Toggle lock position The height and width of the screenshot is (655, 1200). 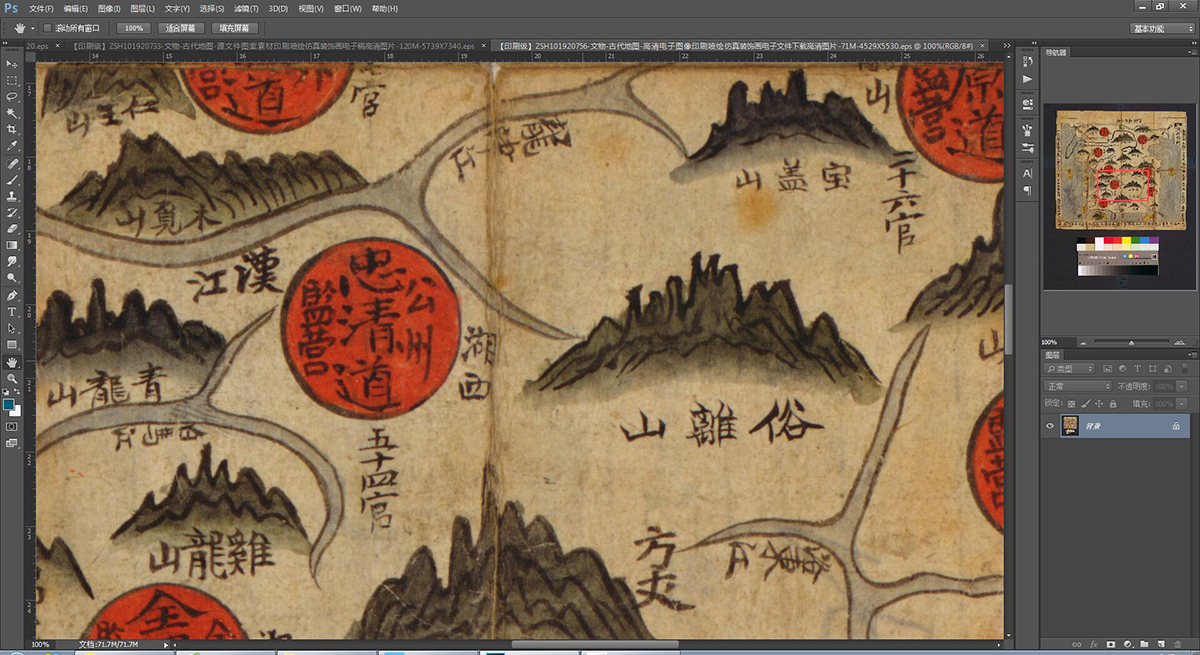pyautogui.click(x=1097, y=403)
